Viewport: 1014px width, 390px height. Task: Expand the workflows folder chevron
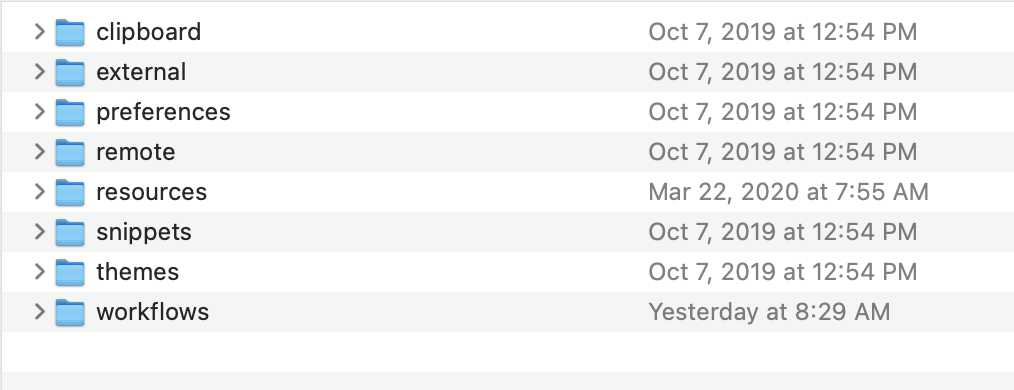[x=39, y=312]
